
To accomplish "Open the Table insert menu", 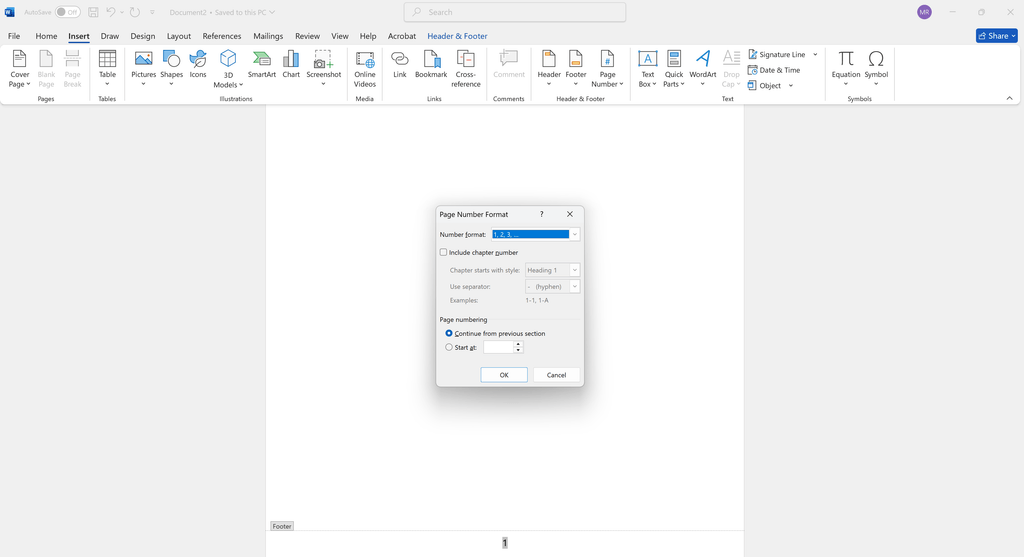I will point(107,69).
